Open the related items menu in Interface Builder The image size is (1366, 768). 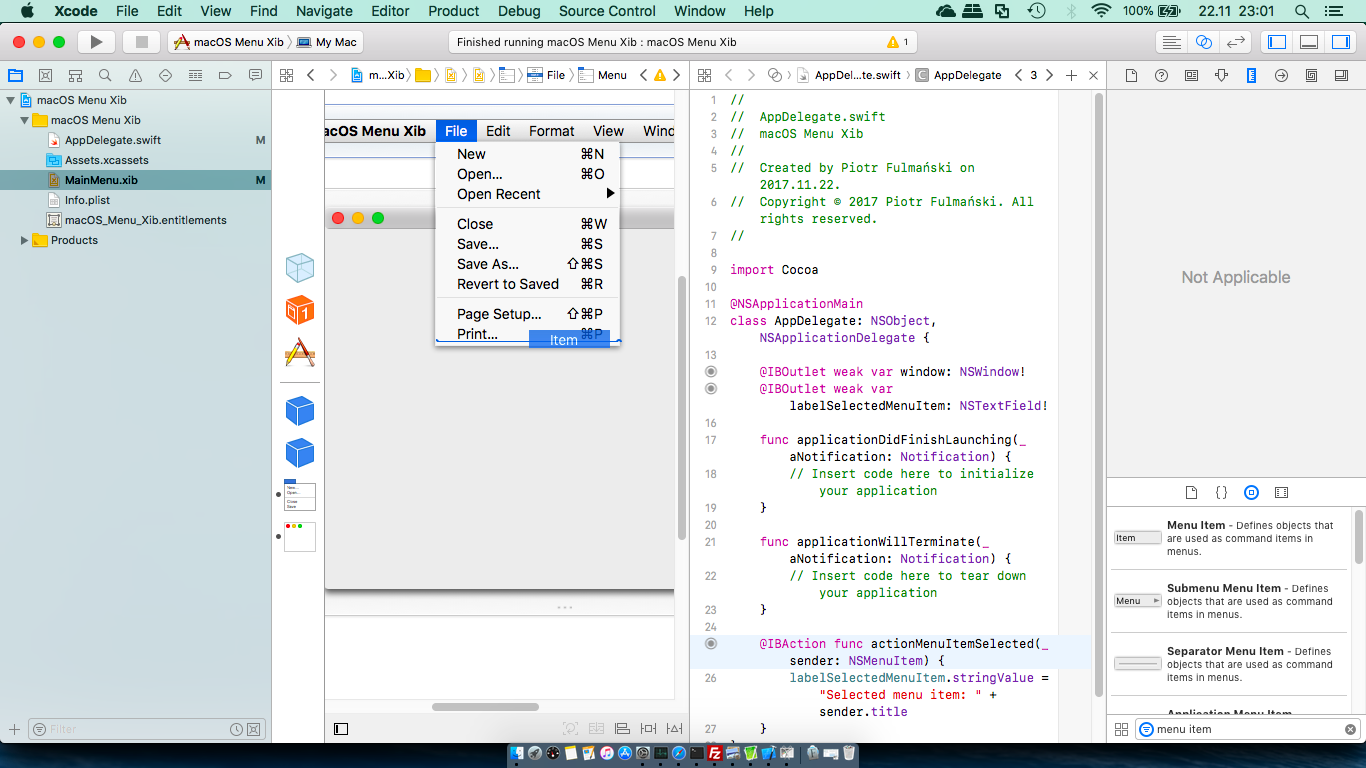pyautogui.click(x=286, y=75)
